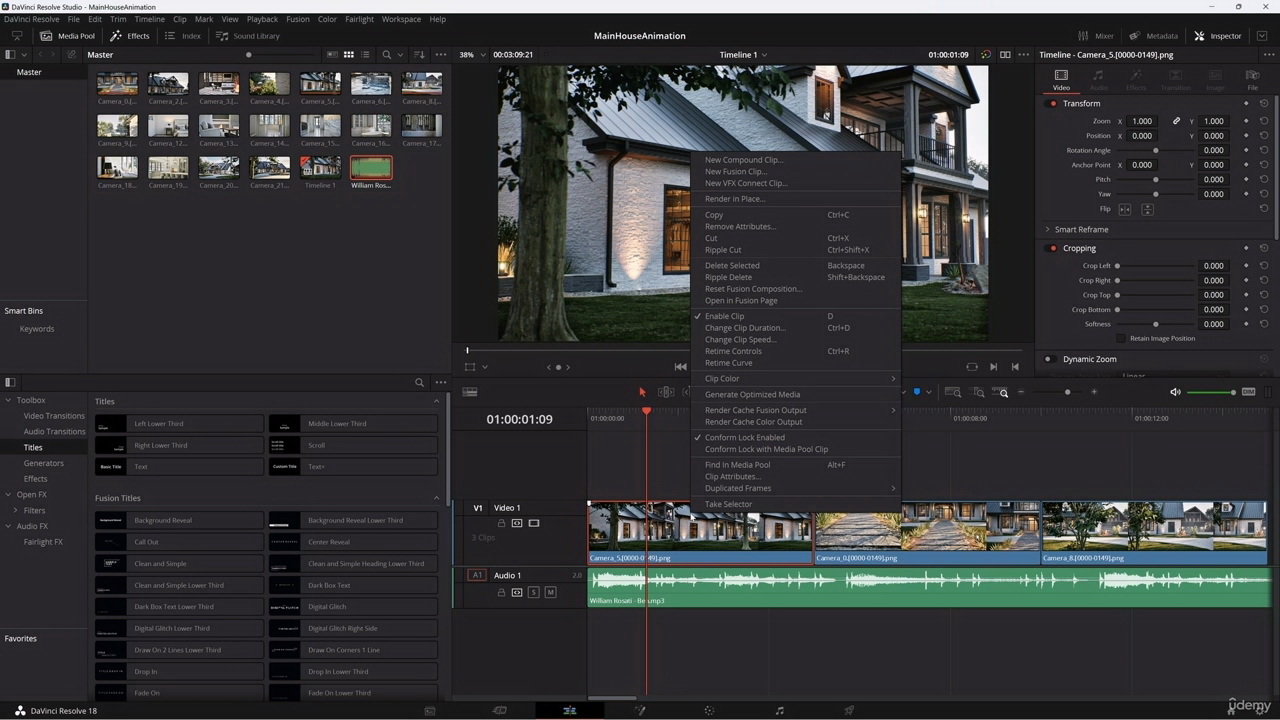Screen dimensions: 1280x720
Task: Mute the monitor speaker icon
Action: [1175, 392]
